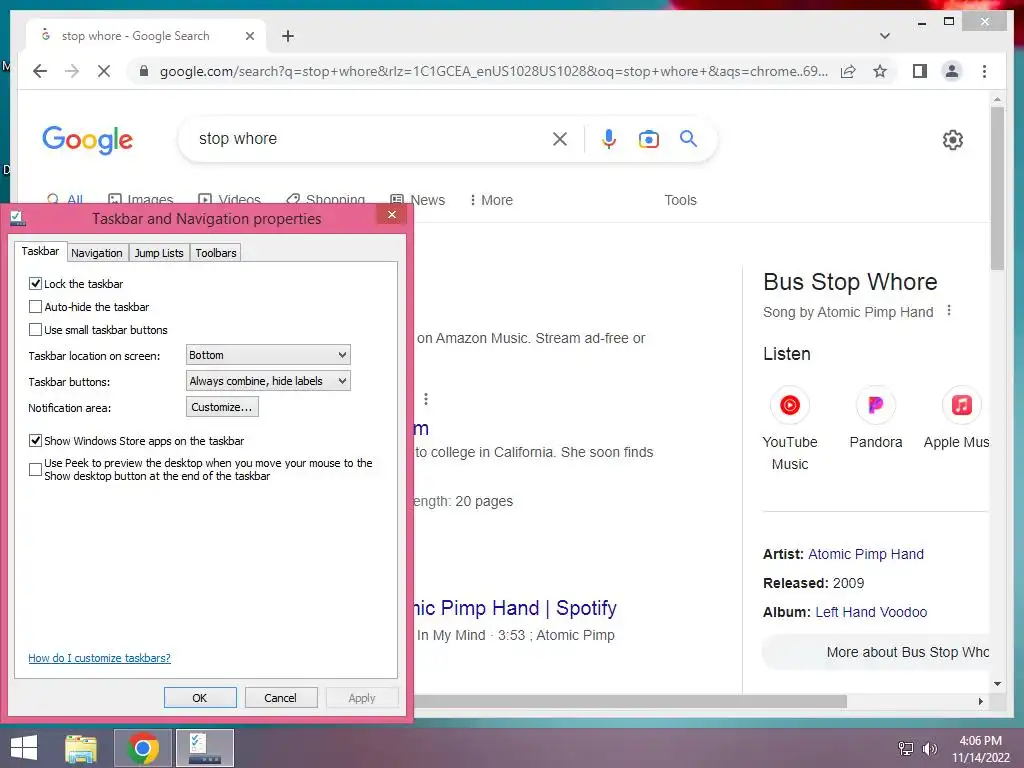The image size is (1024, 768).
Task: Toggle Show Windows Store apps on the taskbar
Action: tap(35, 440)
